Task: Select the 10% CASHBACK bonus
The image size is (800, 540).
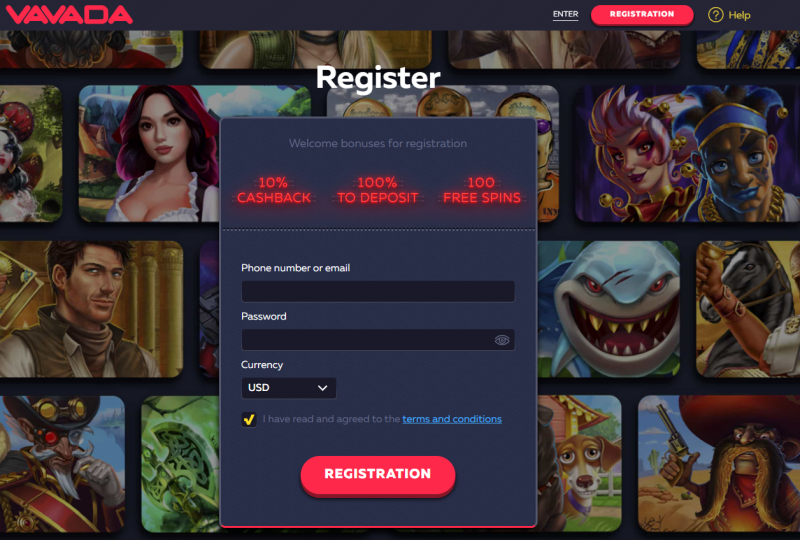Action: 273,190
